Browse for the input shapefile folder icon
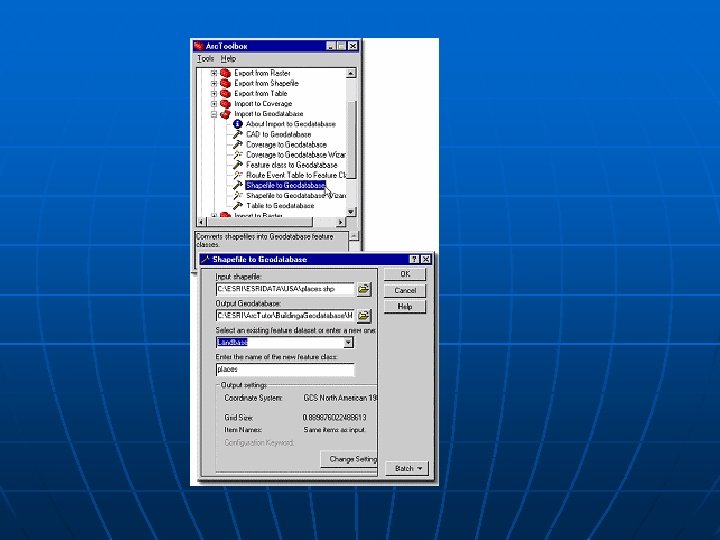 [364, 289]
